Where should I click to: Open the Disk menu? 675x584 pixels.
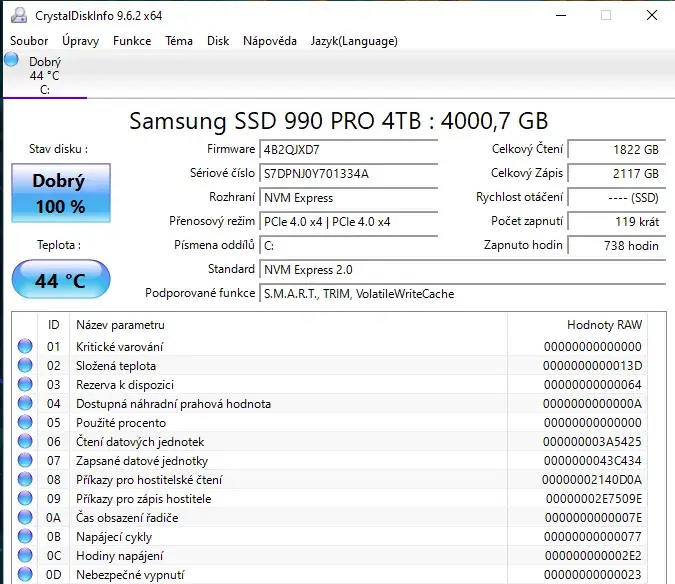click(218, 41)
